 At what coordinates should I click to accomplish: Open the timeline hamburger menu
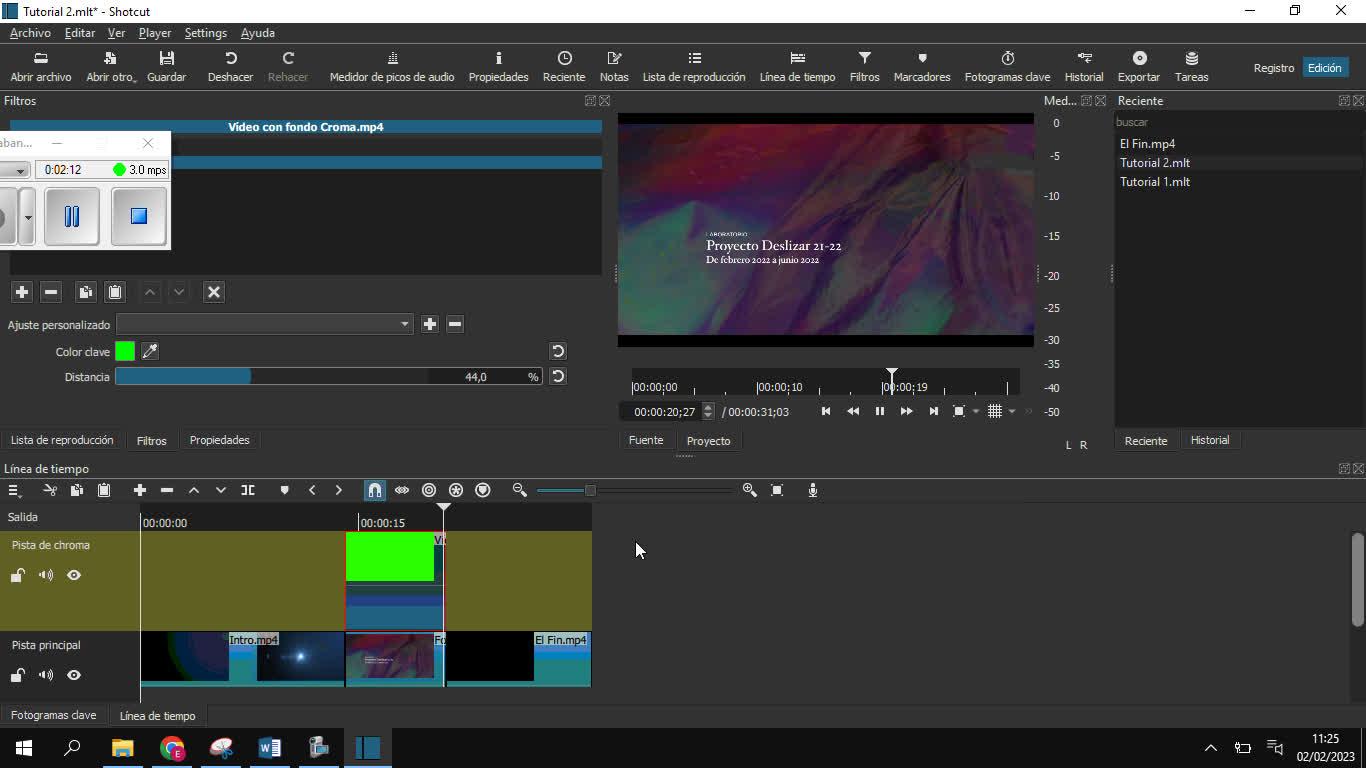14,490
